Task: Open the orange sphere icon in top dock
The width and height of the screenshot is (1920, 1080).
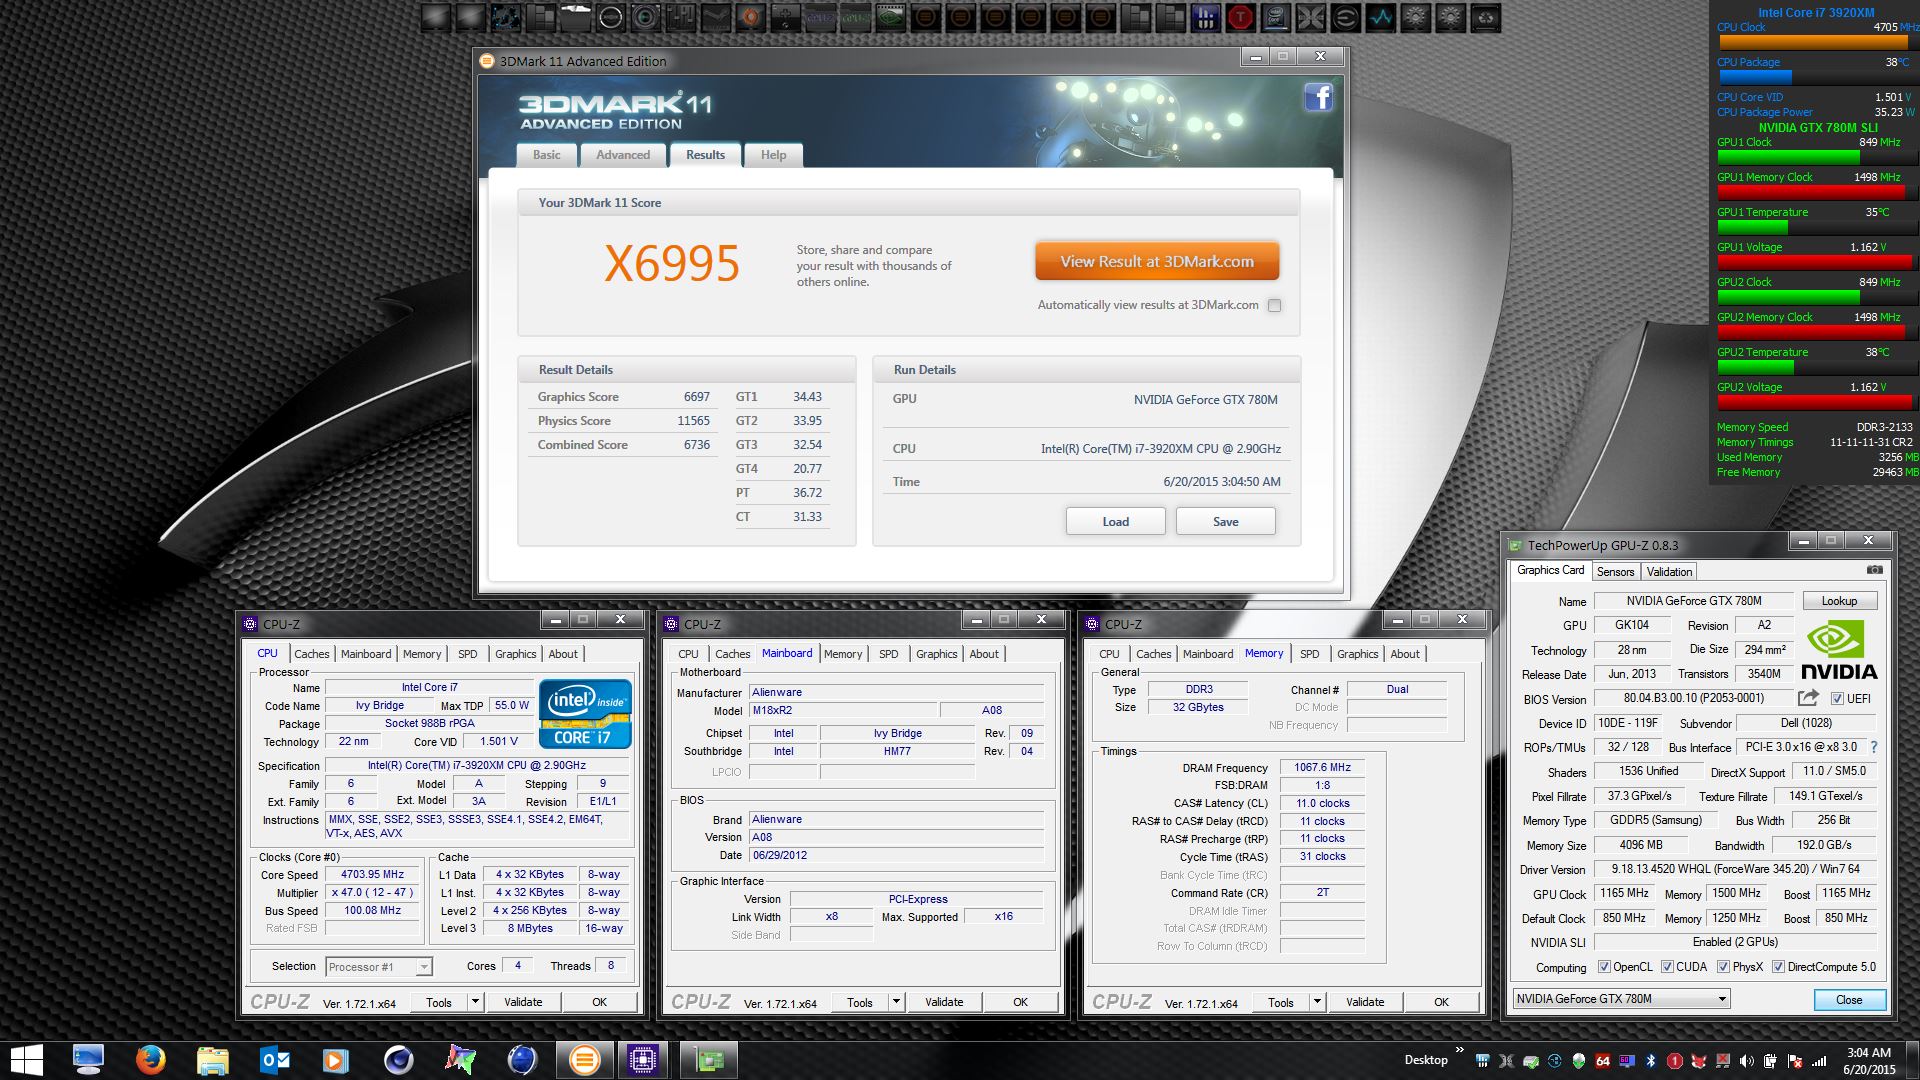Action: (x=750, y=17)
